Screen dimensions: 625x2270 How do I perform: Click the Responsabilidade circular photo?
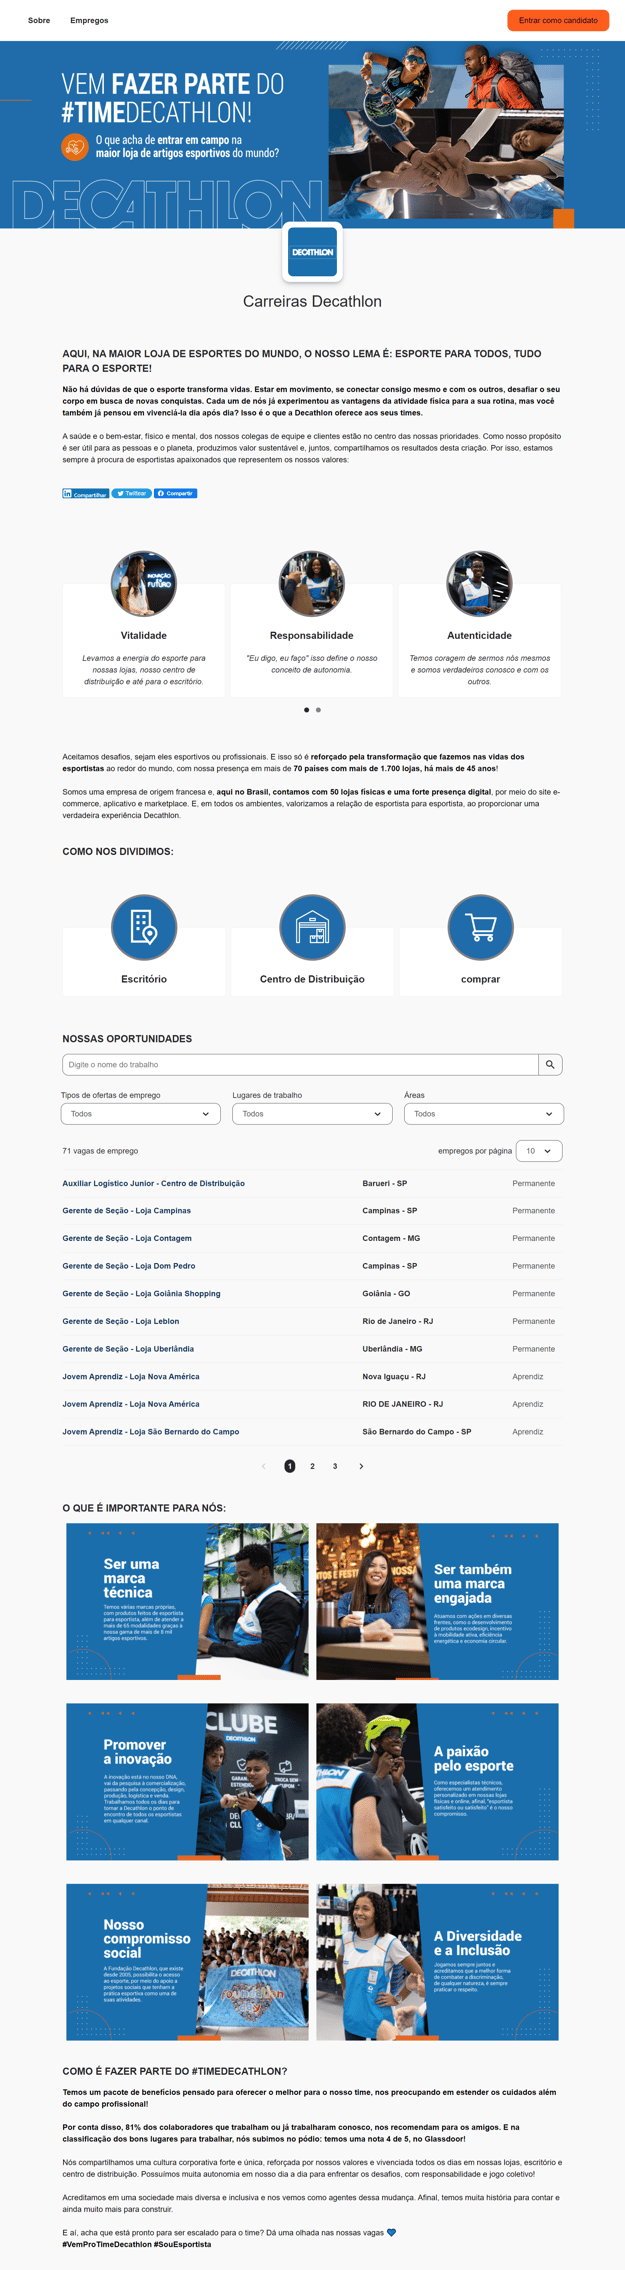[312, 583]
